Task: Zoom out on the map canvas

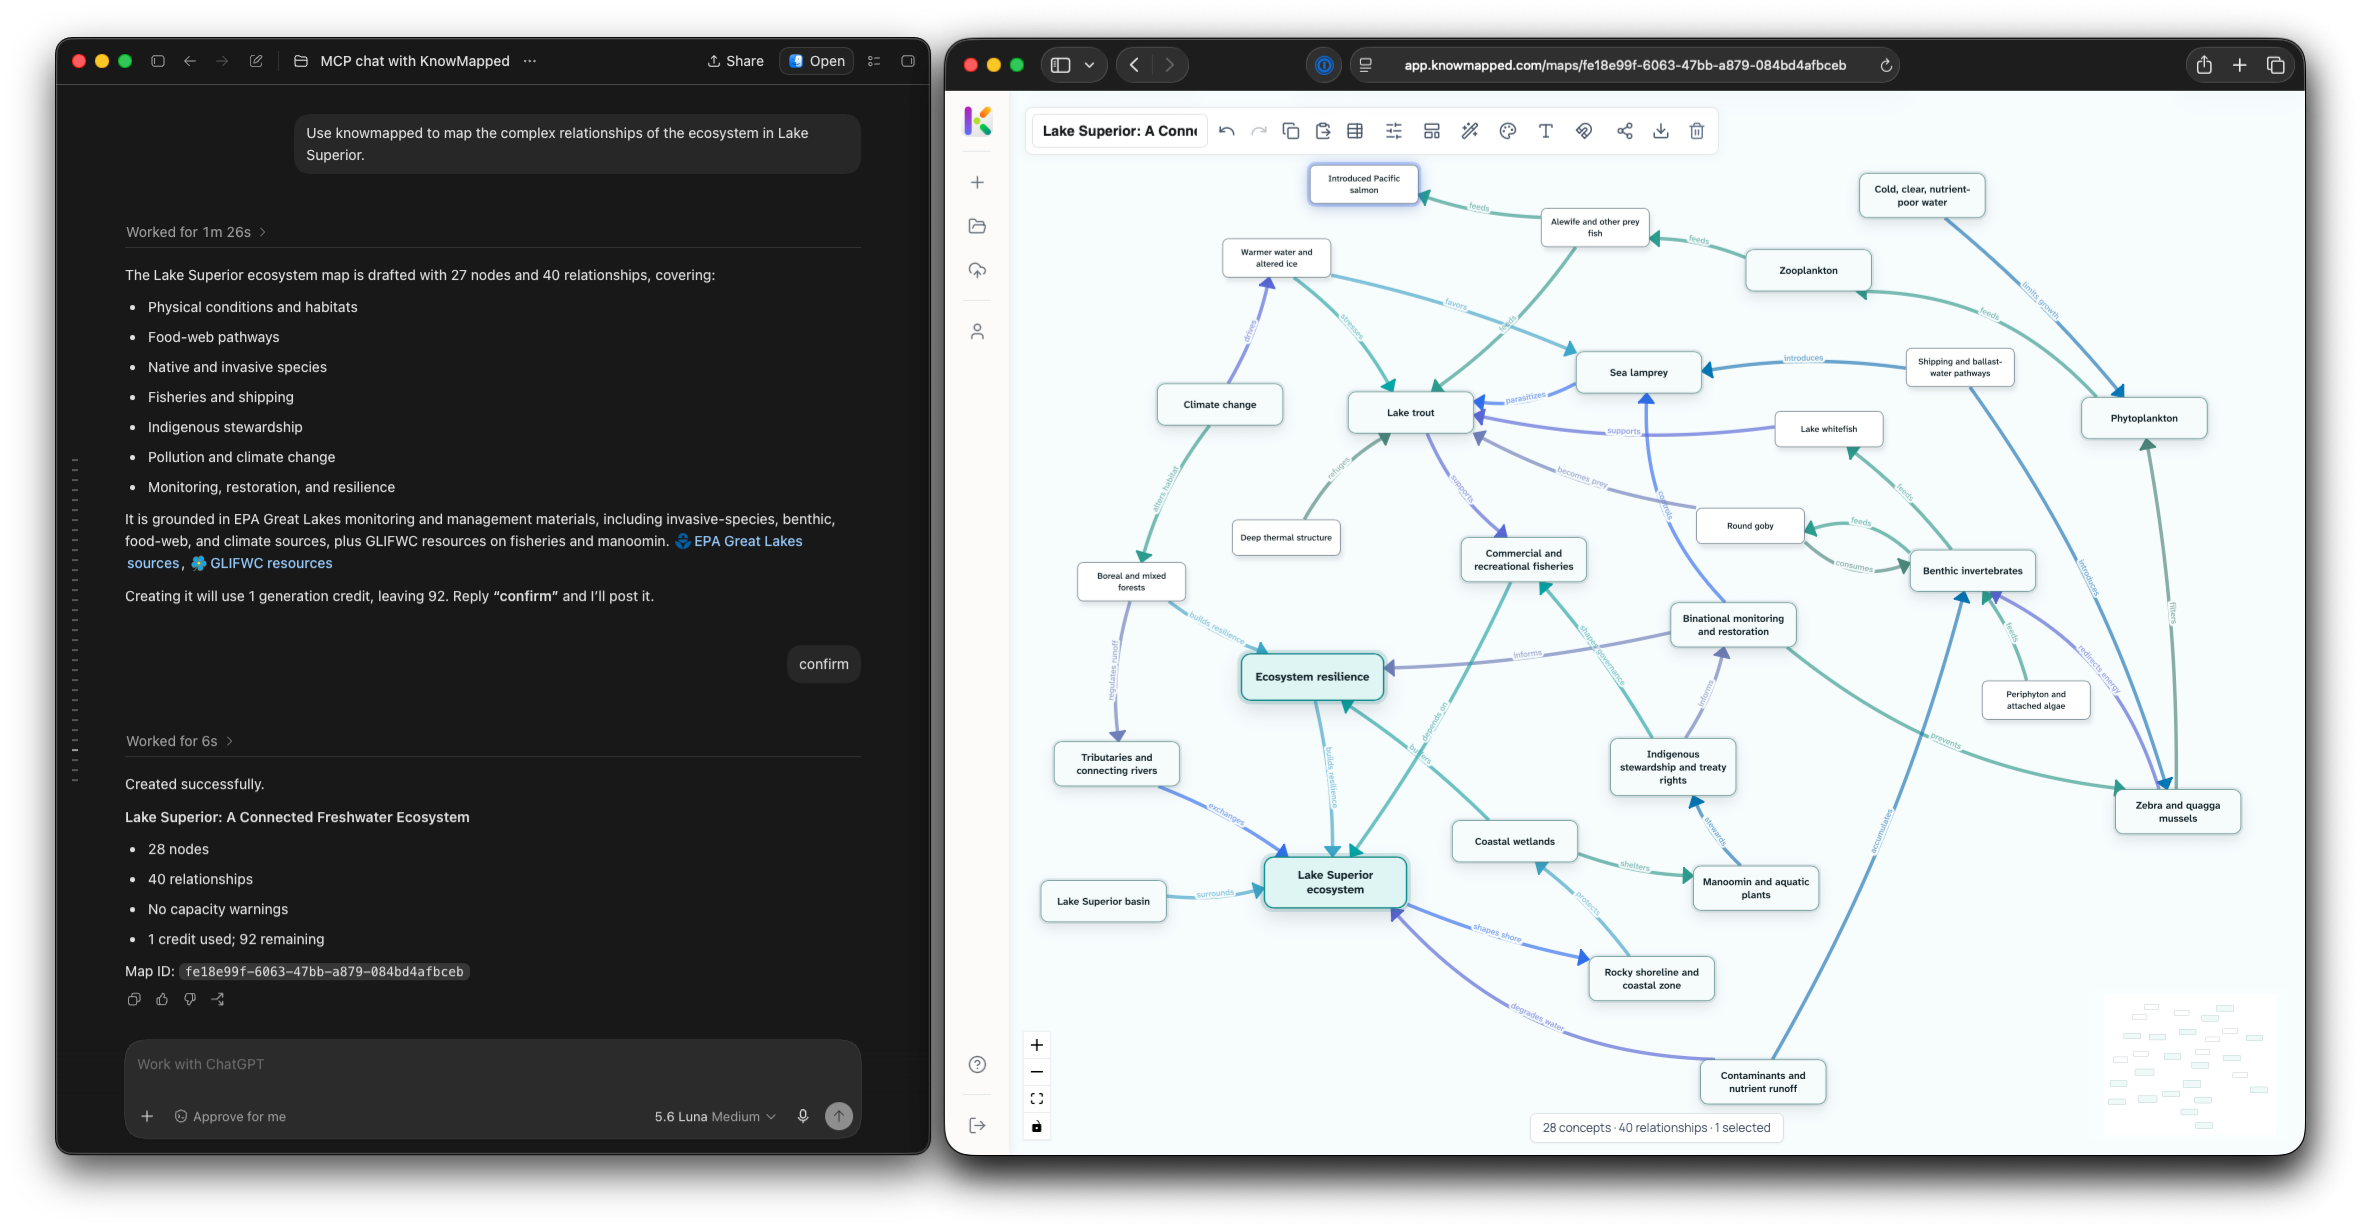Action: 1037,1072
